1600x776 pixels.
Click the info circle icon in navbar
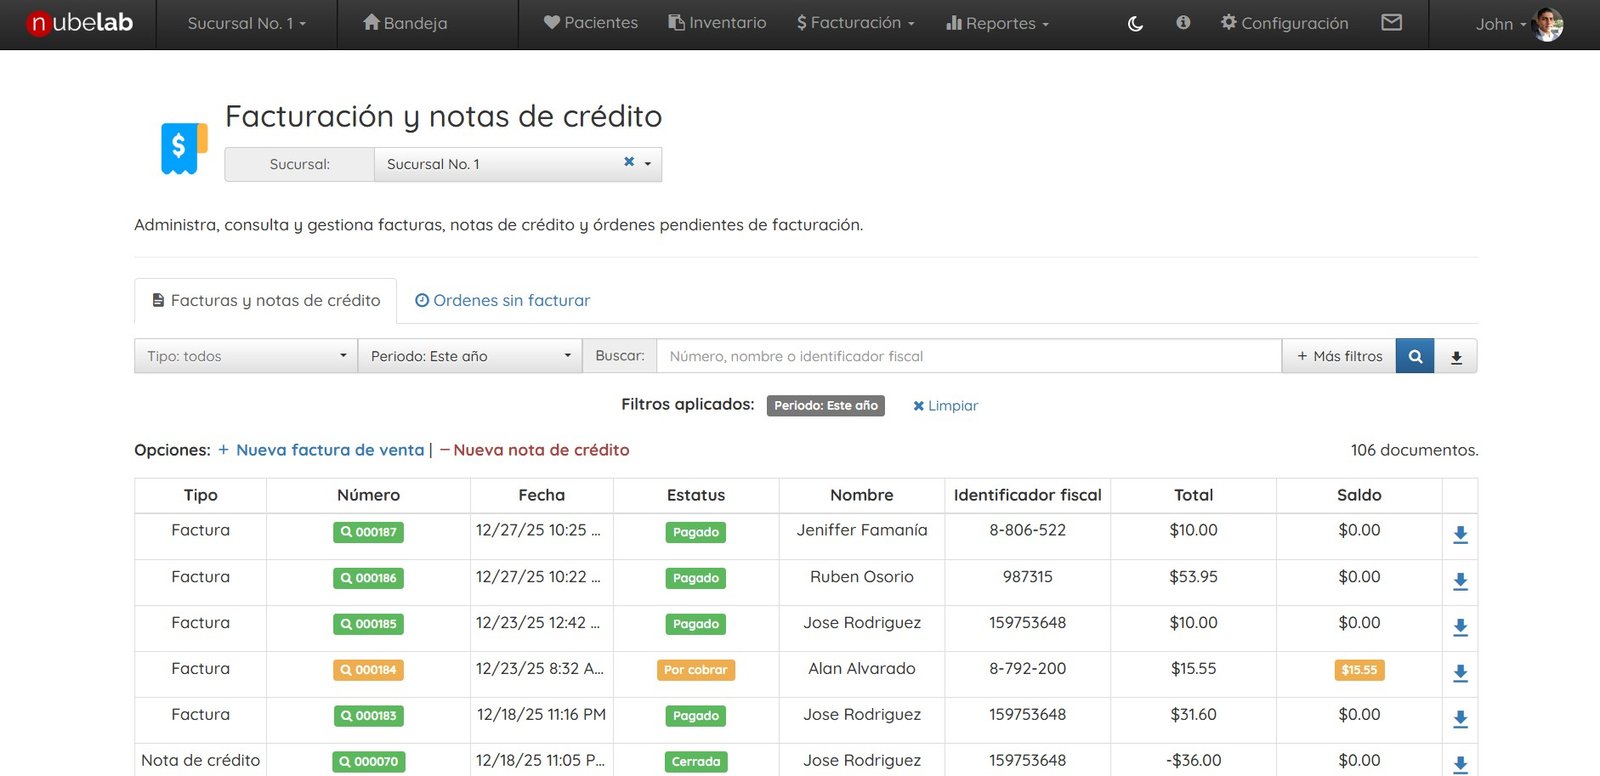[x=1183, y=22]
